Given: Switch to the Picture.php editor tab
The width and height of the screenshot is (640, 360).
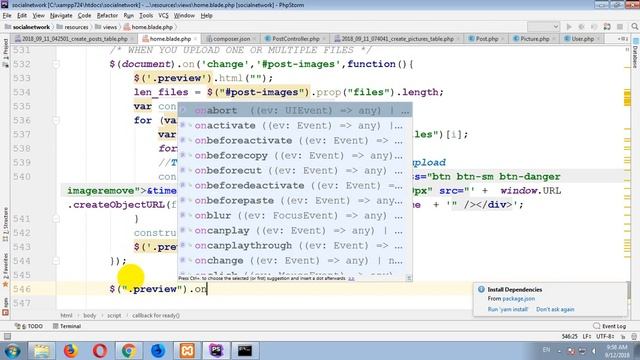Looking at the screenshot, I should pyautogui.click(x=535, y=39).
